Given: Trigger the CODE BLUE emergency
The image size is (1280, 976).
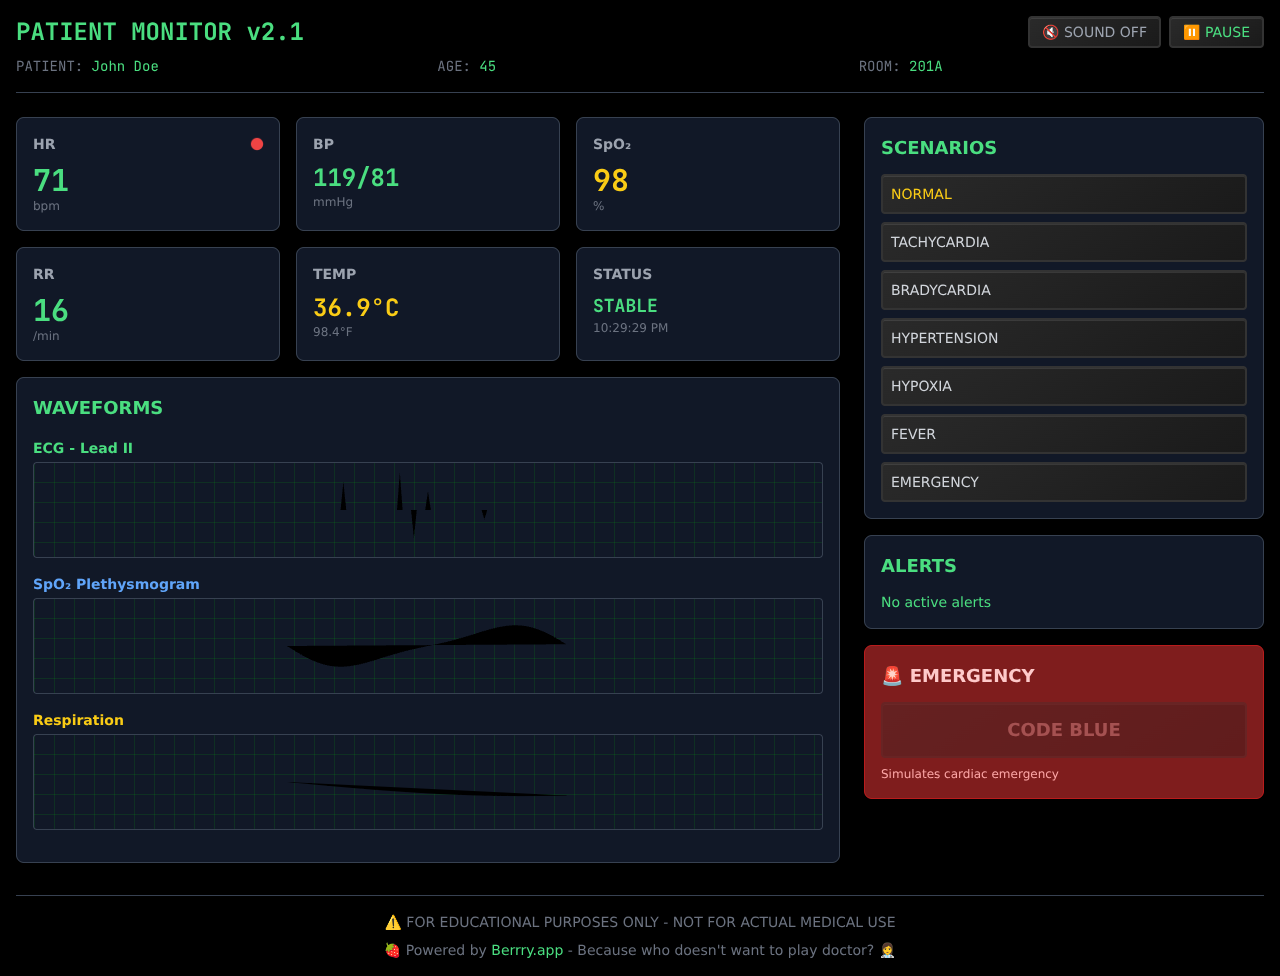Looking at the screenshot, I should coord(1063,730).
